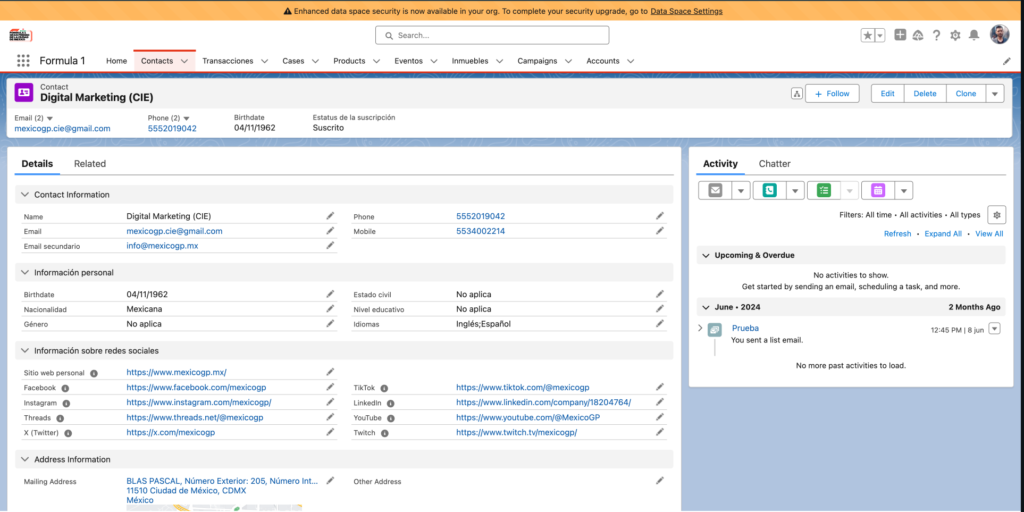Open the App Launcher grid icon
Viewport: 1024px width, 512px height.
(x=23, y=60)
